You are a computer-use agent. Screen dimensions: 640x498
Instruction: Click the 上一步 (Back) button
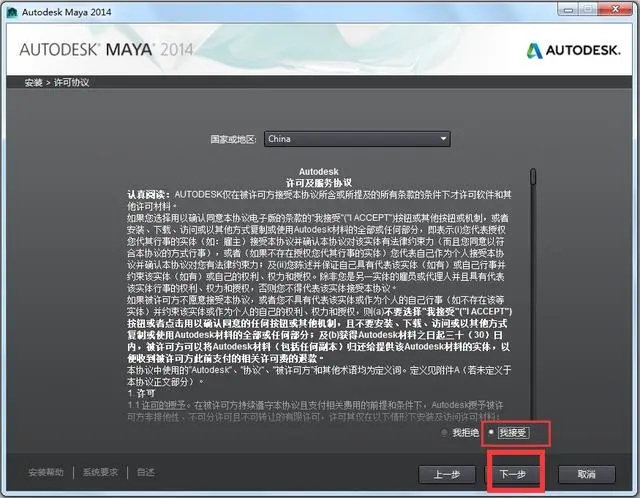coord(447,474)
